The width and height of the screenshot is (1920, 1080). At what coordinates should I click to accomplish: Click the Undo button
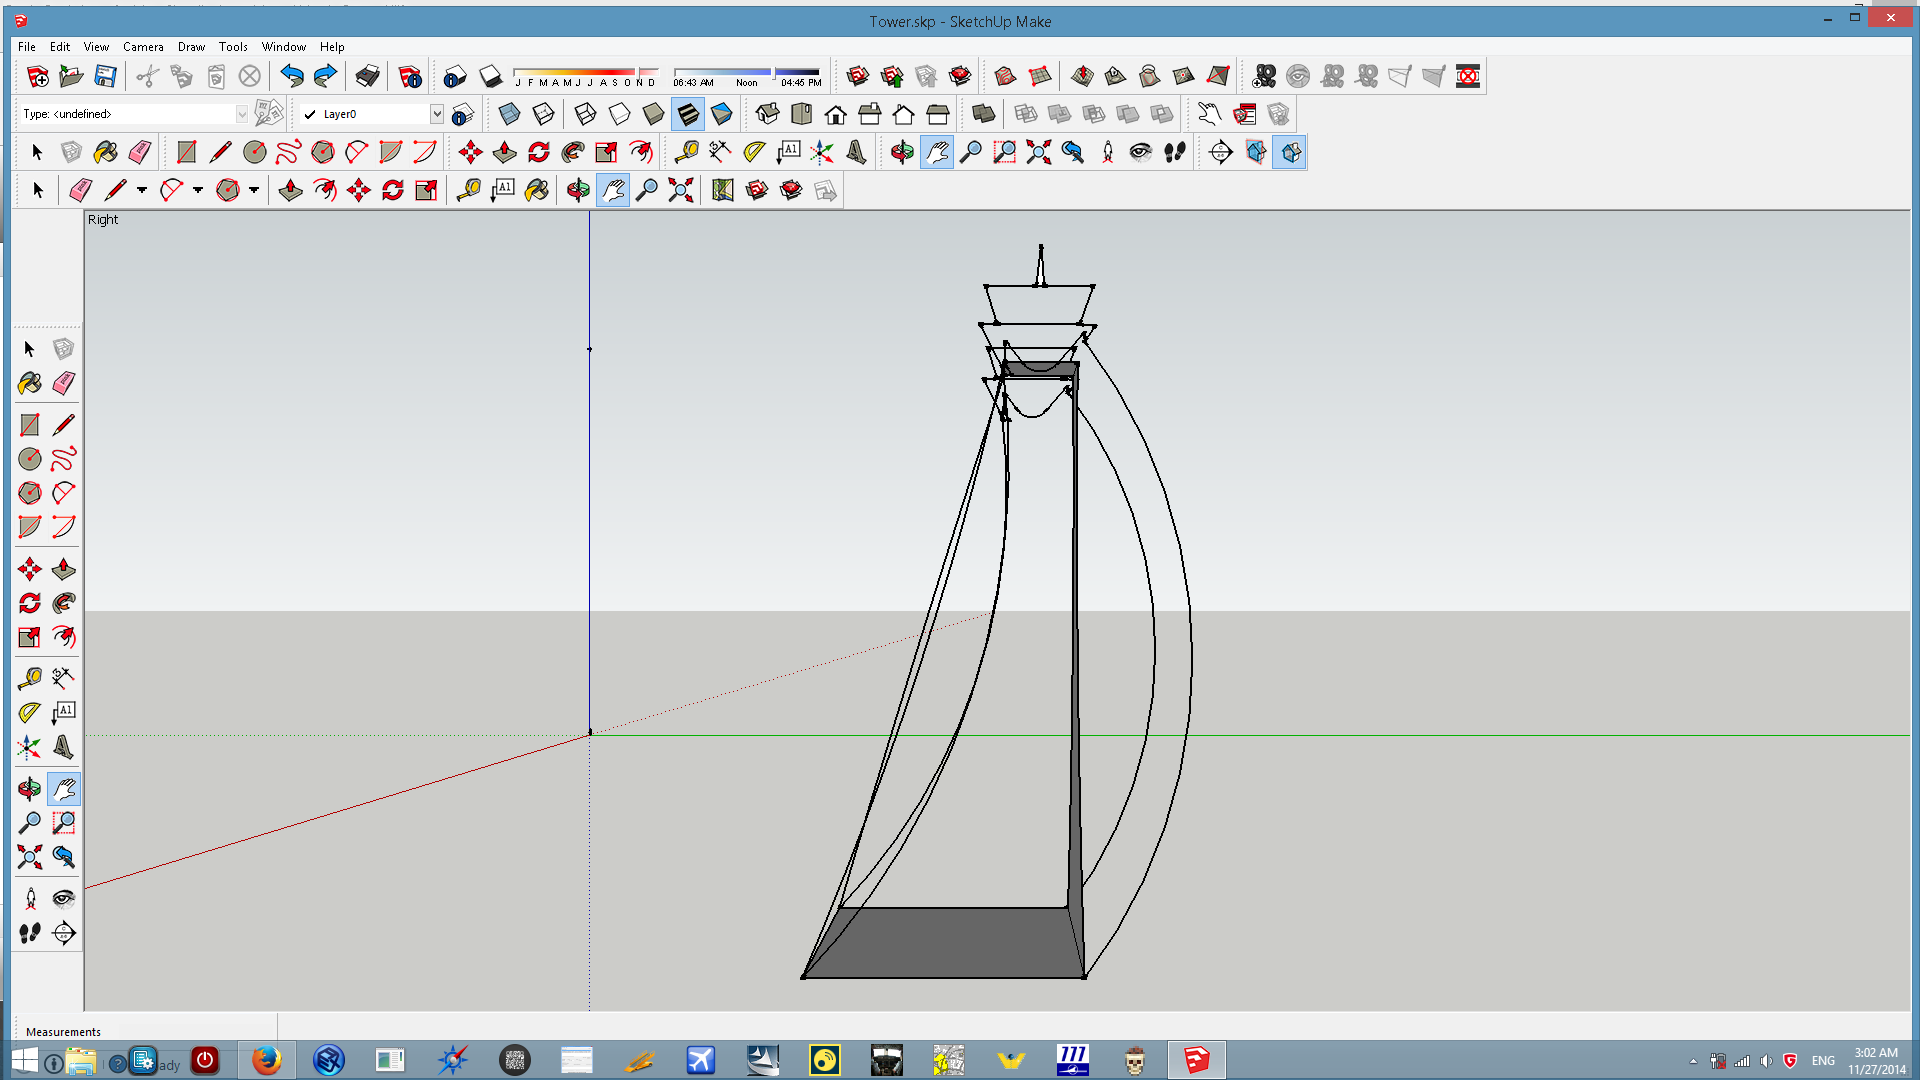point(291,76)
